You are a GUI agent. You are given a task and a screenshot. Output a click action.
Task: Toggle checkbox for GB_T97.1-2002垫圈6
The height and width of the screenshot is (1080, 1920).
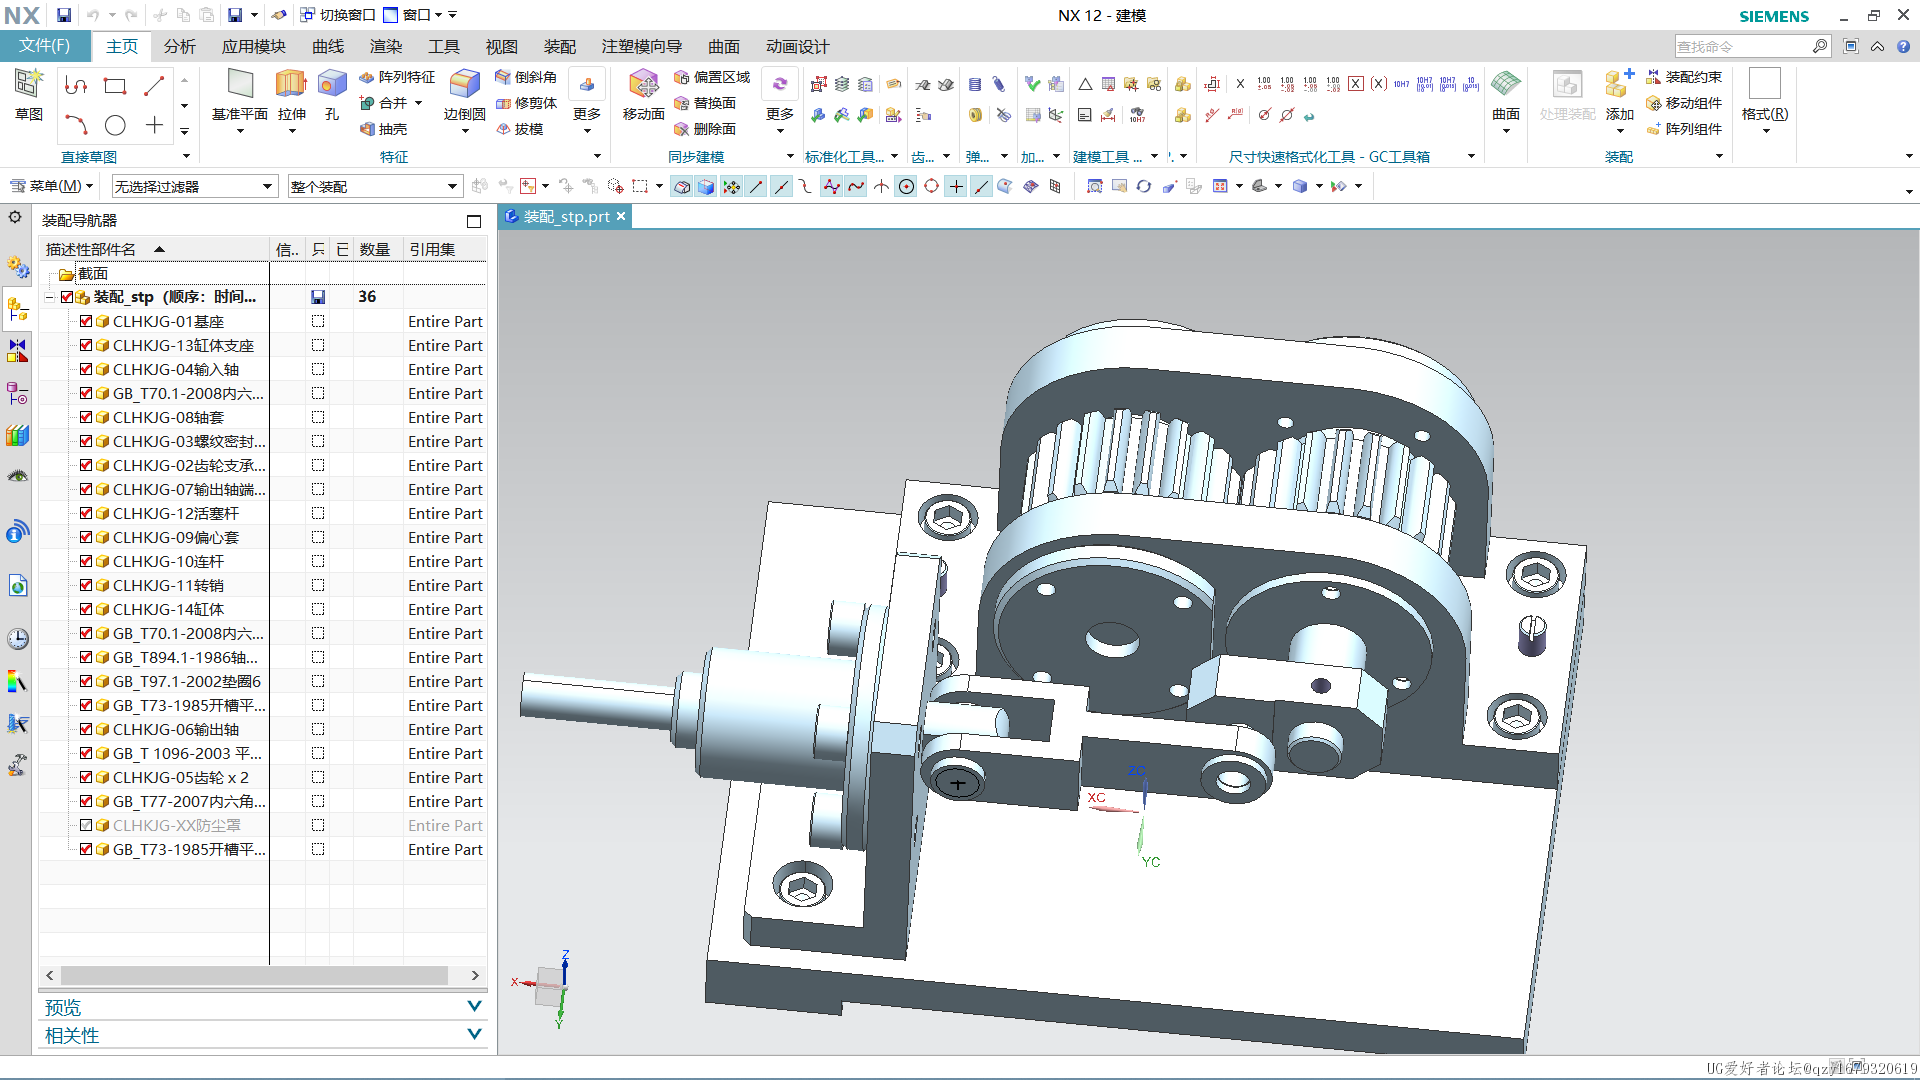[x=86, y=681]
